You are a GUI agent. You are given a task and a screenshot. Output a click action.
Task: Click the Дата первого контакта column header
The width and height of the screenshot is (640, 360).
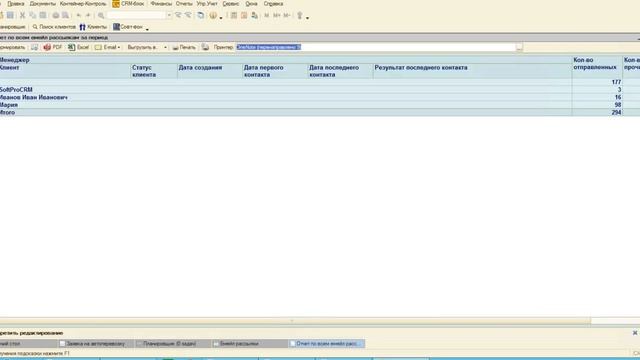(x=275, y=71)
